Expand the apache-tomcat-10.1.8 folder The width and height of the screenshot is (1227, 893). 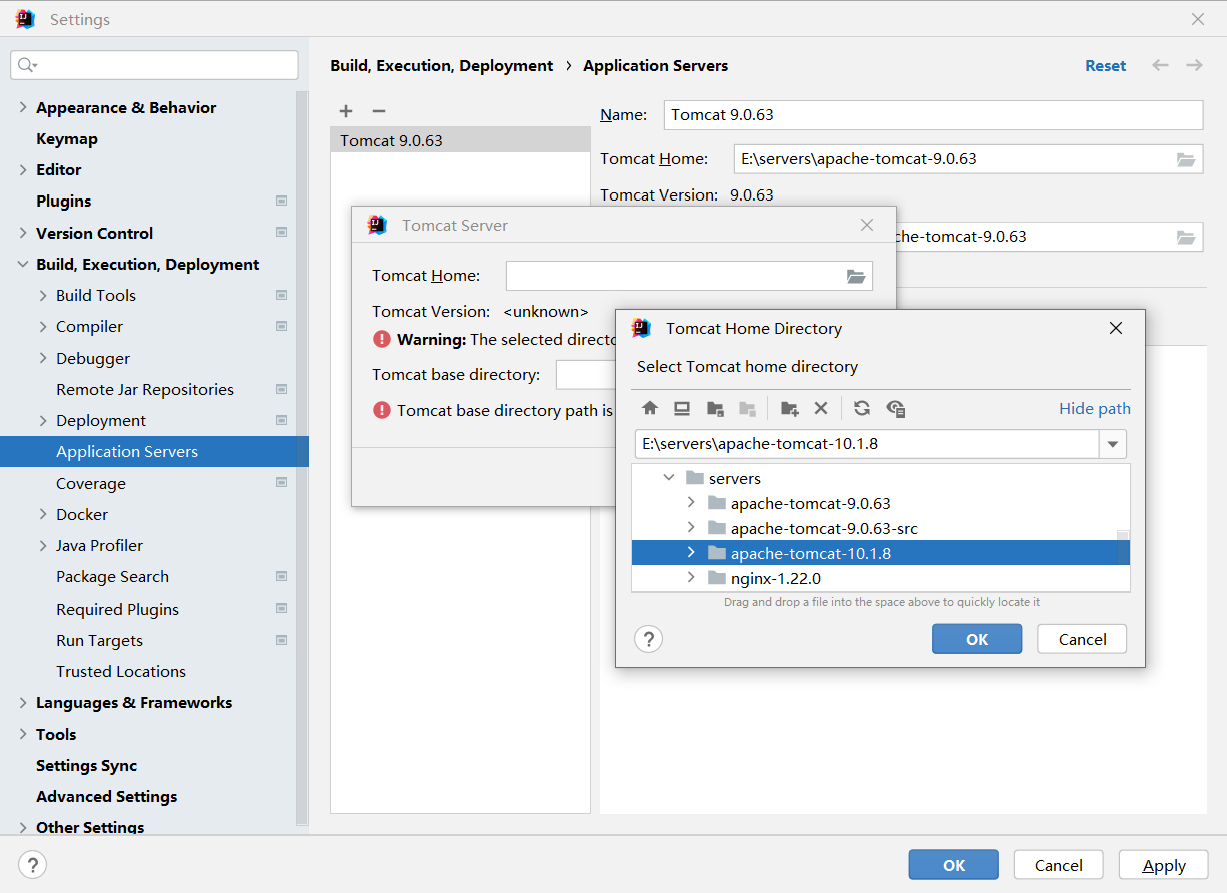point(691,552)
